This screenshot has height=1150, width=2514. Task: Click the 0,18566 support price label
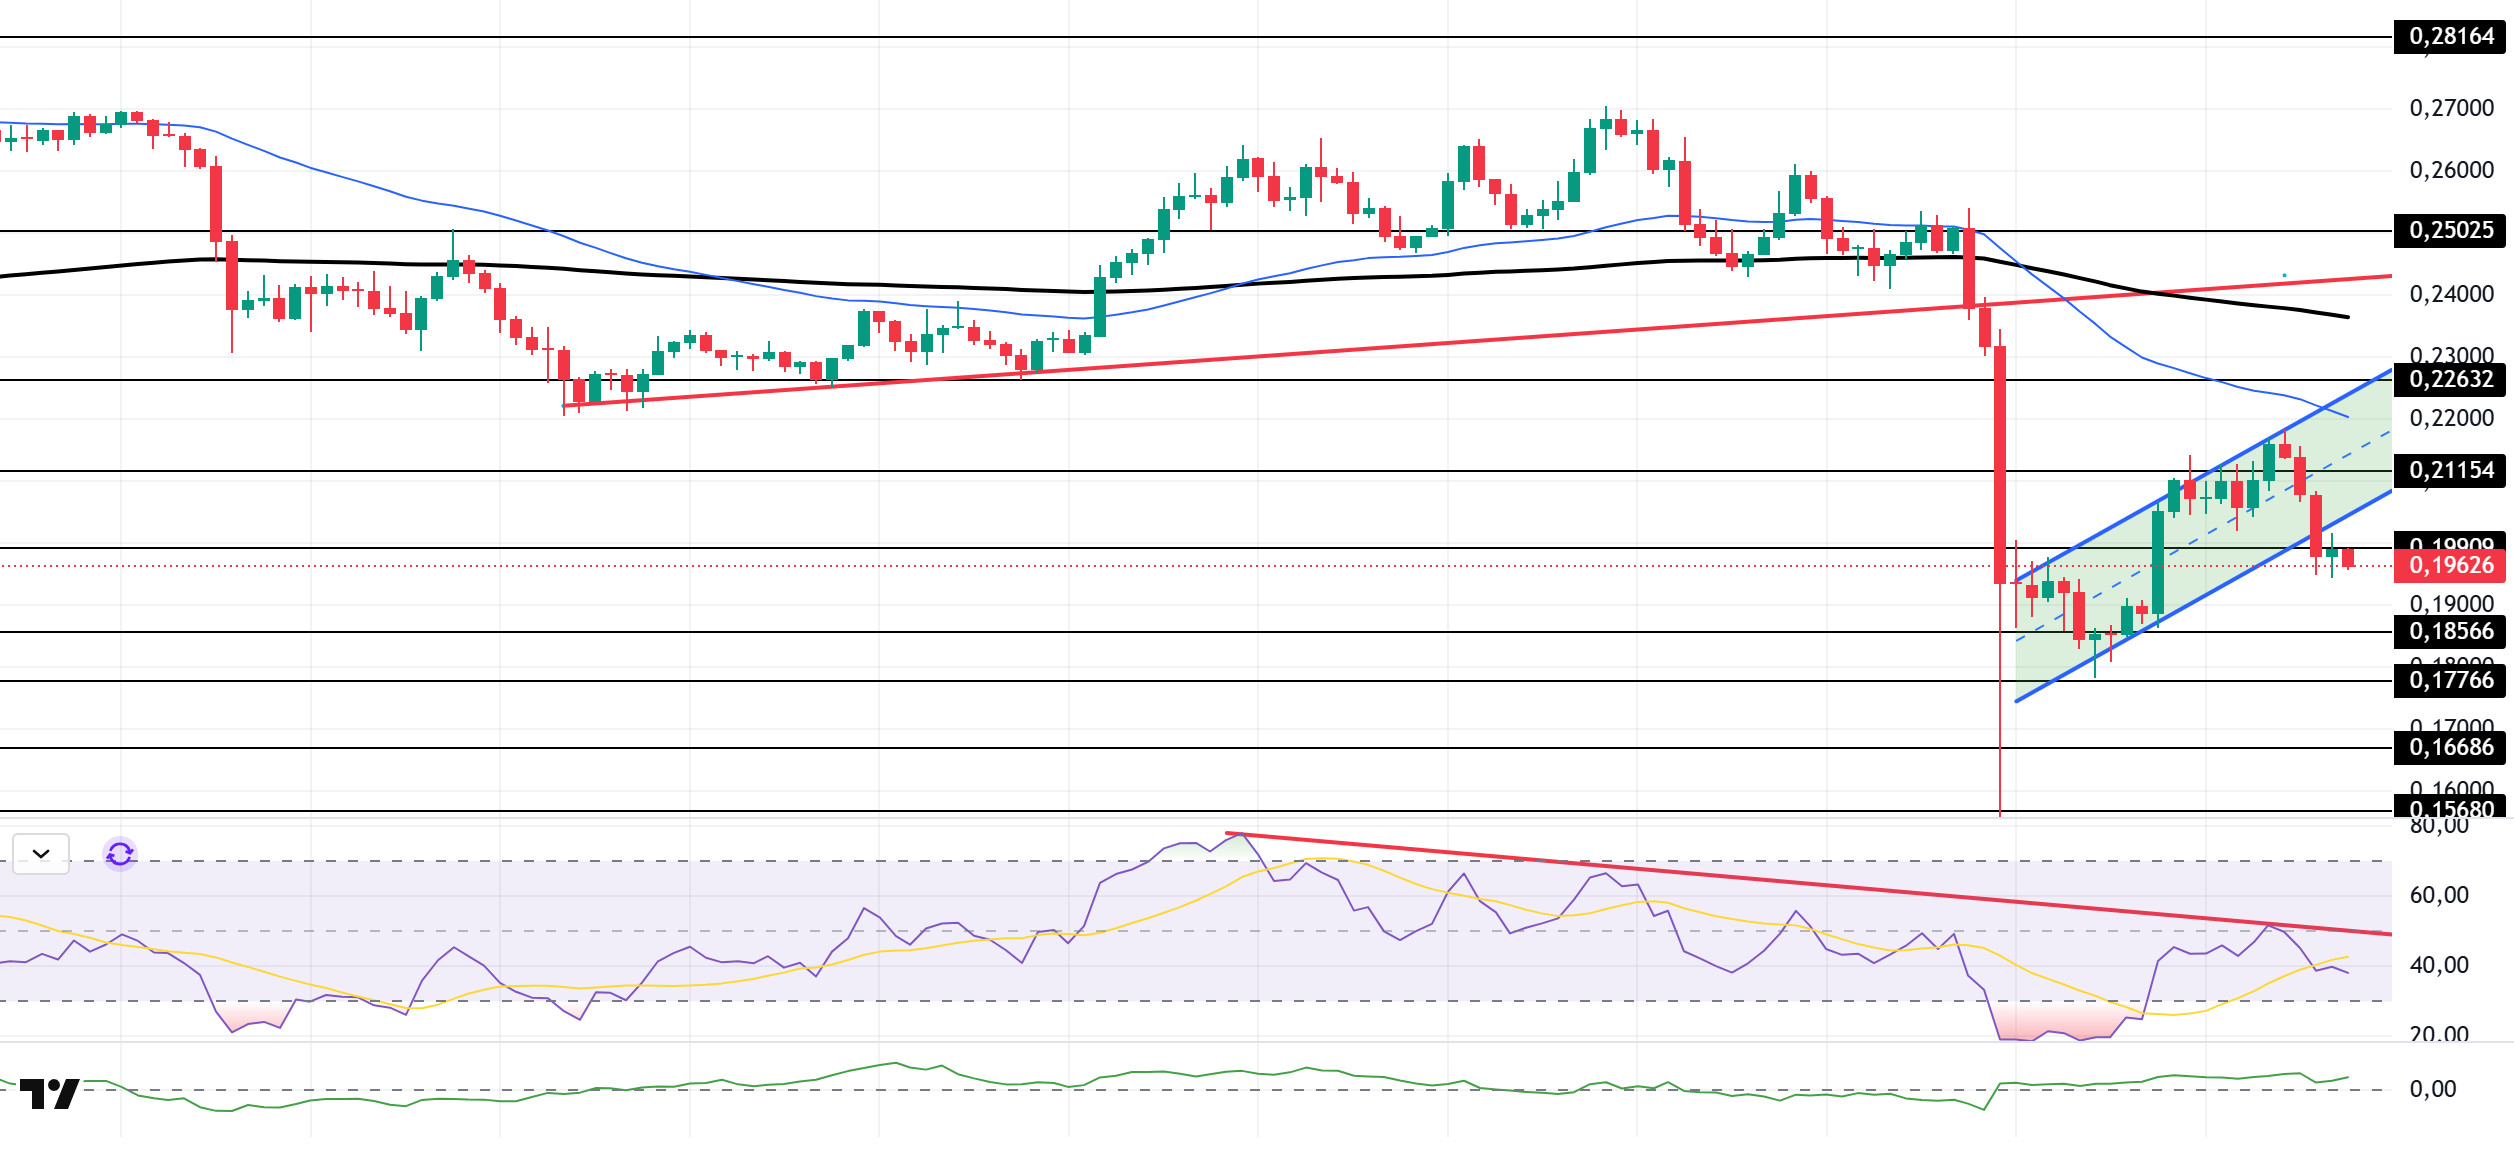[2450, 632]
